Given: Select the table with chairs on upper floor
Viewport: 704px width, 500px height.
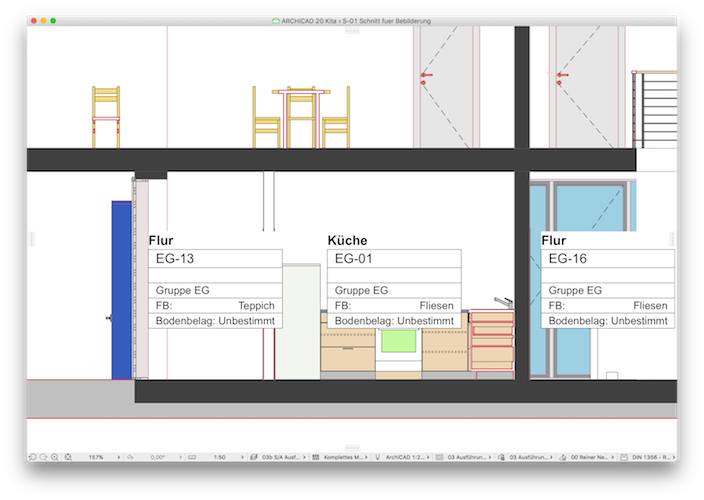Looking at the screenshot, I should 301,117.
